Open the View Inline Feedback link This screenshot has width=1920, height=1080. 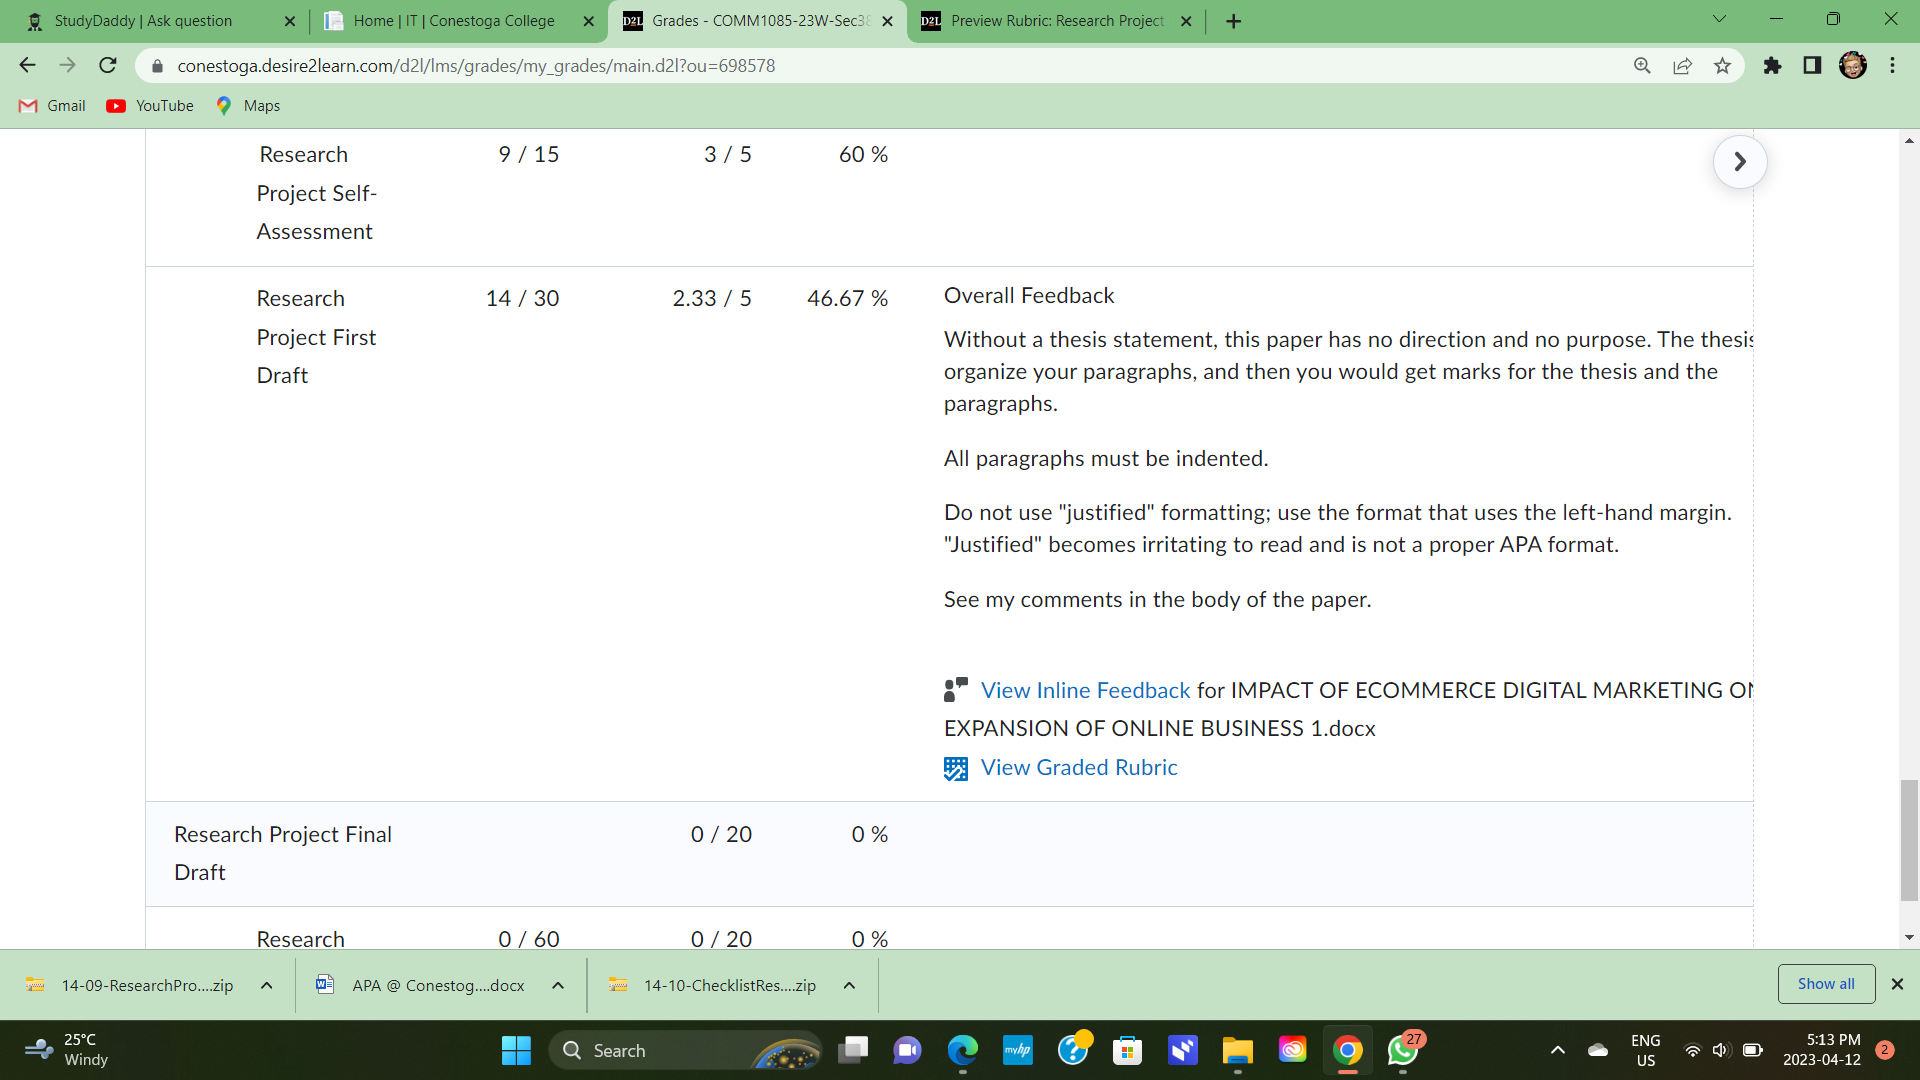(1085, 690)
